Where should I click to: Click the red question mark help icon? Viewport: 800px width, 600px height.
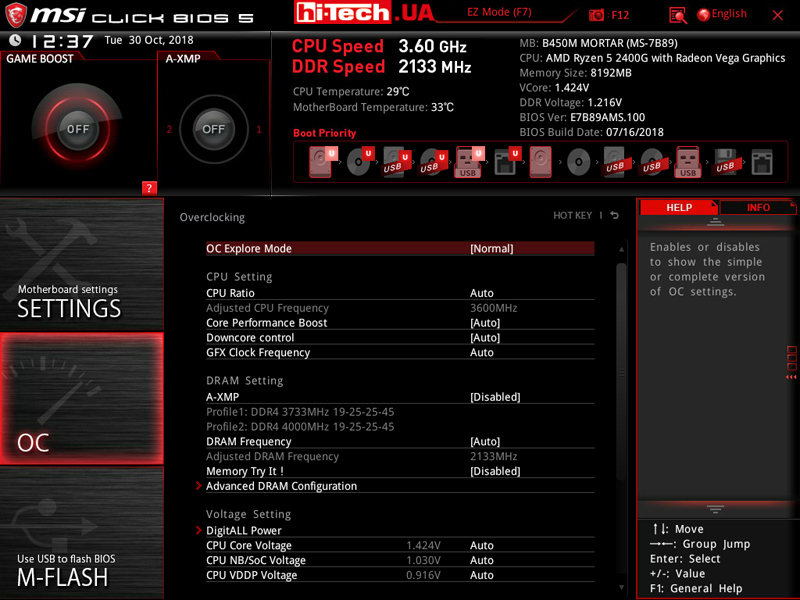point(150,187)
